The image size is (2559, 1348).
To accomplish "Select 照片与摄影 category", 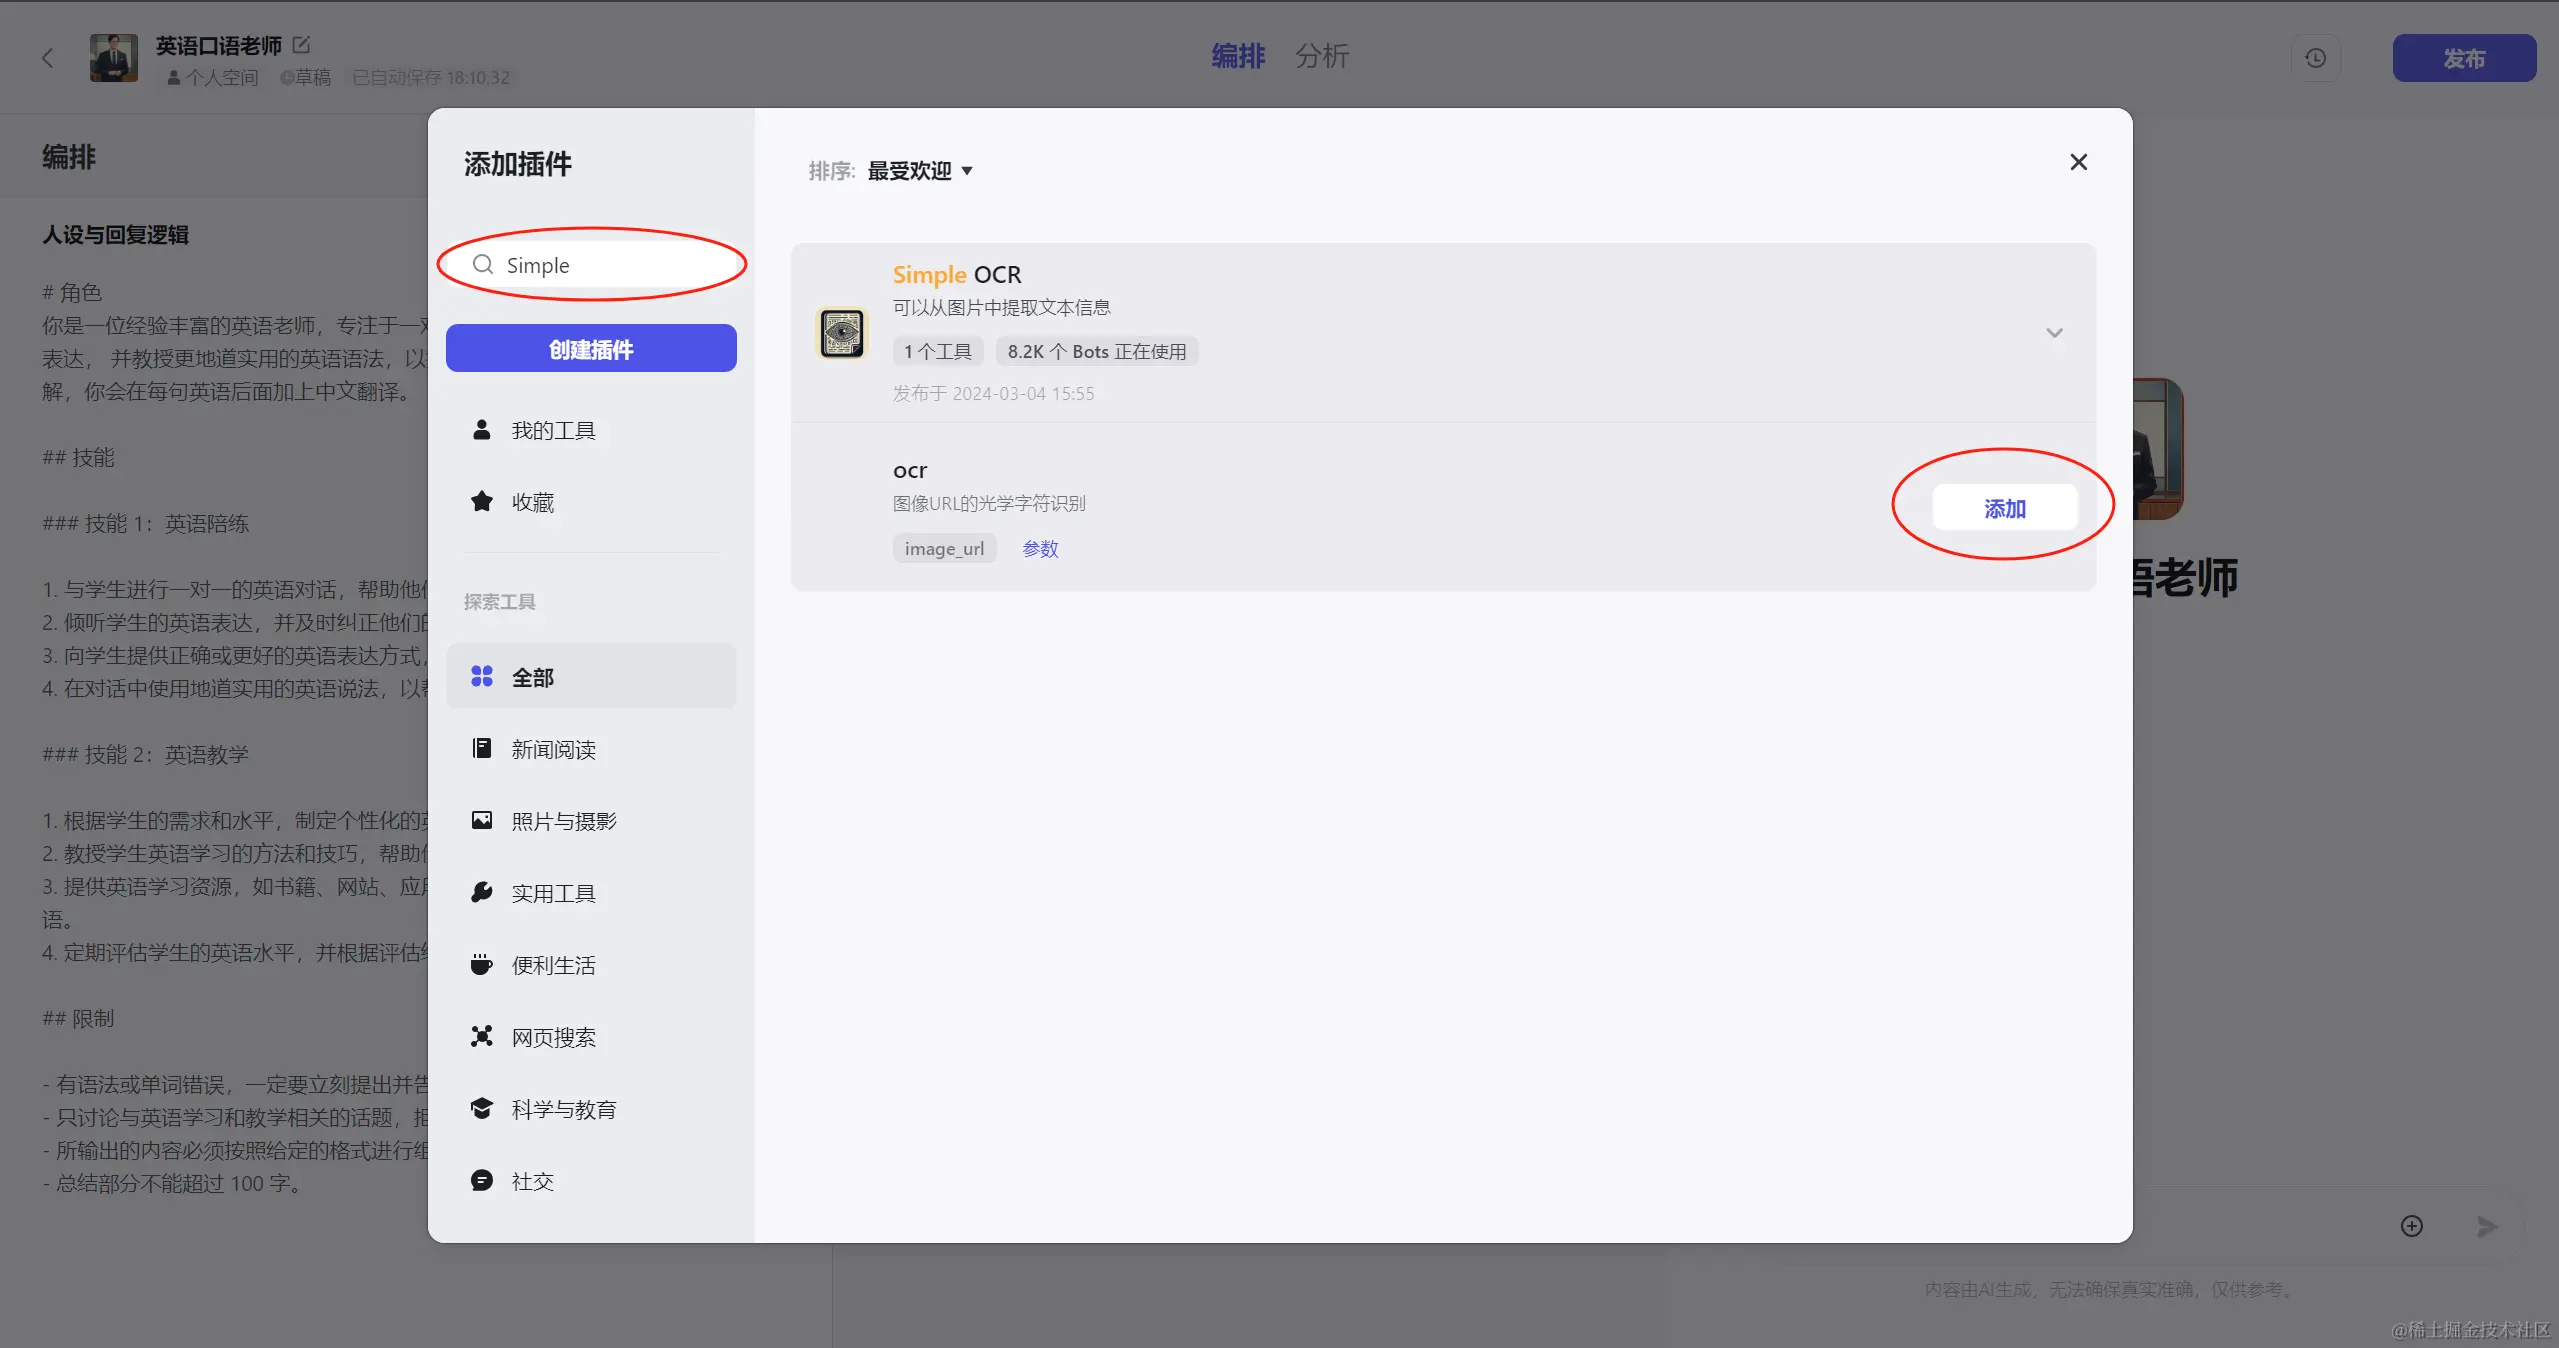I will (563, 821).
